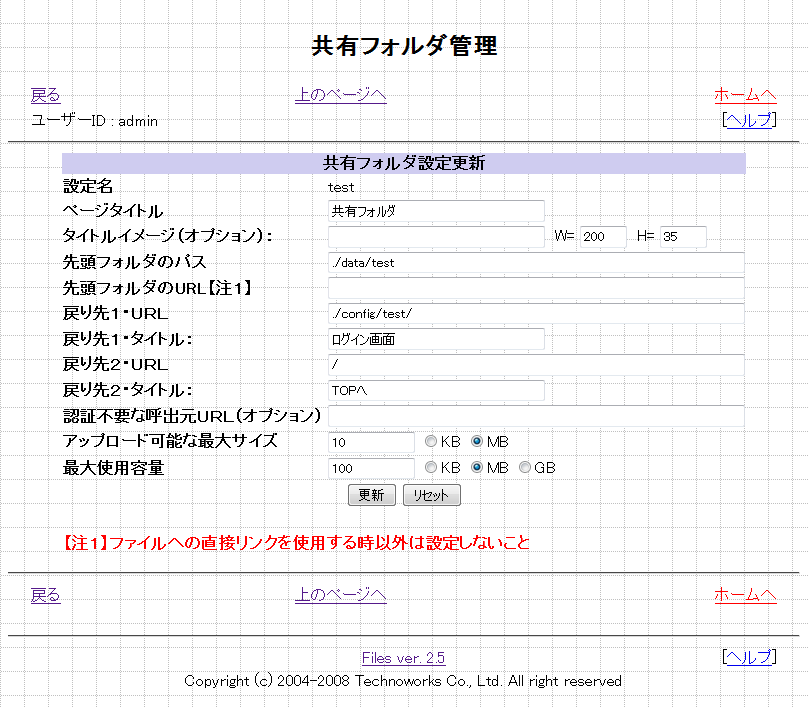Click the ページタイトル text field
The height and width of the screenshot is (707, 808).
click(436, 211)
